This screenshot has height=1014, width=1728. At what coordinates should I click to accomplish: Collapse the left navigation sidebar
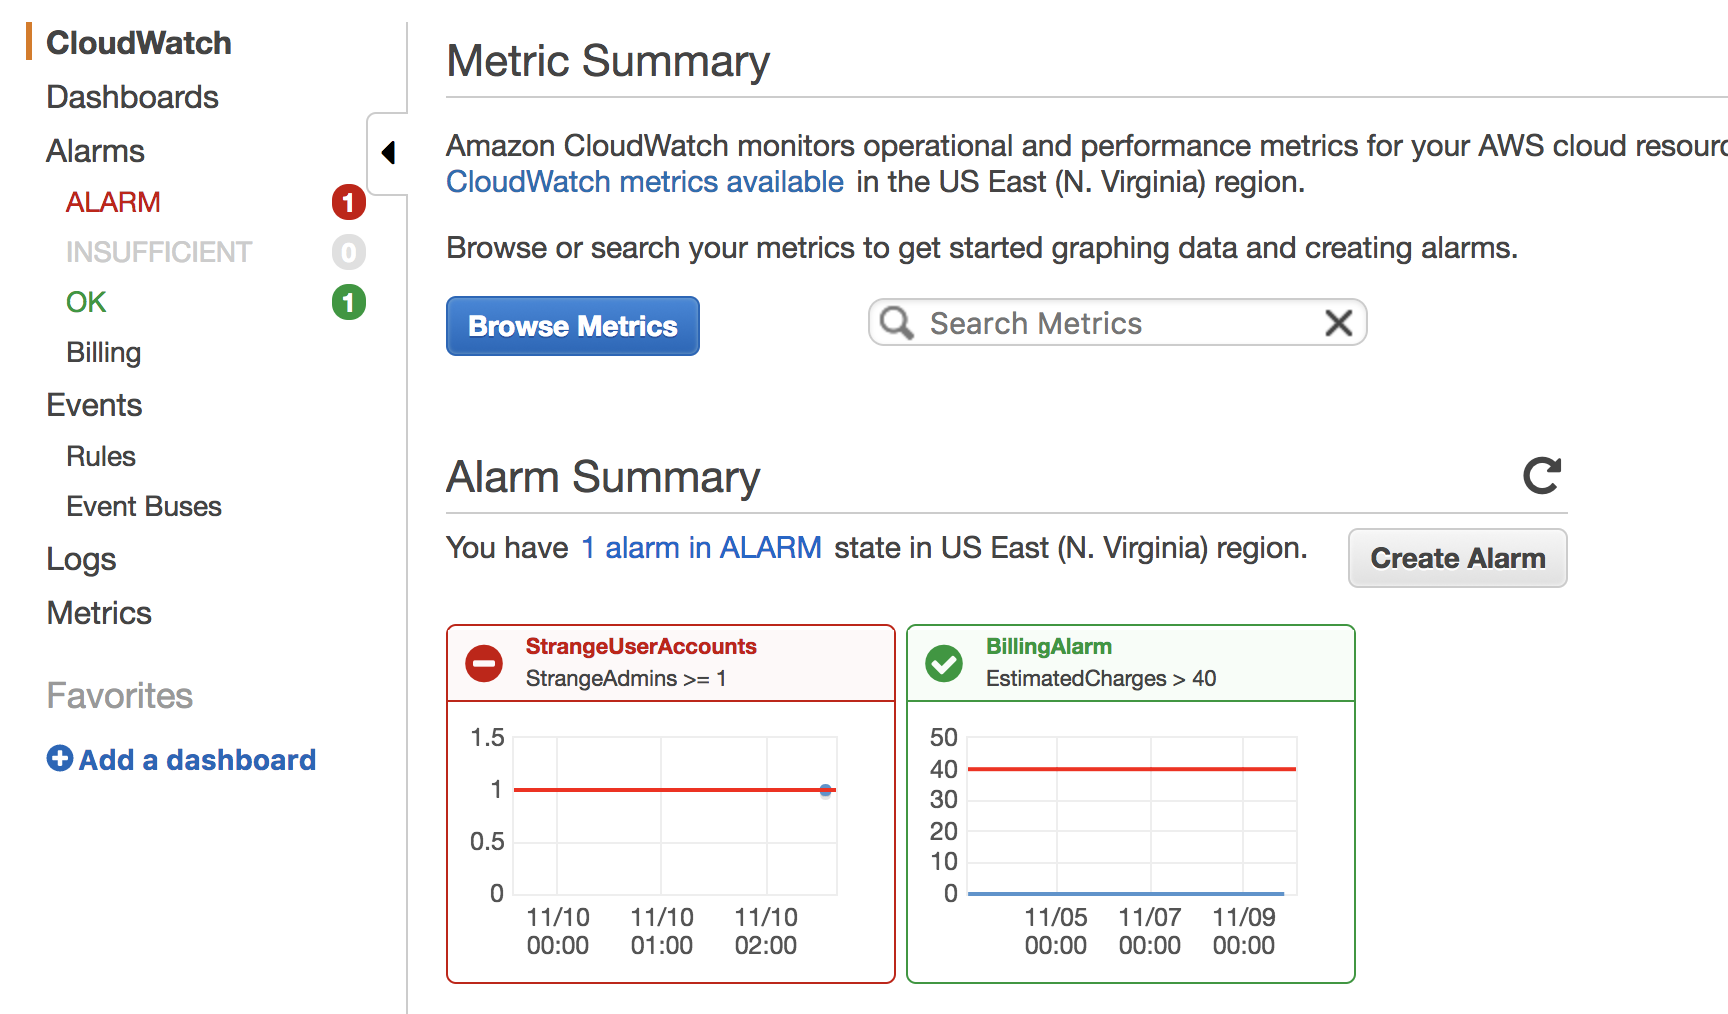pyautogui.click(x=388, y=153)
